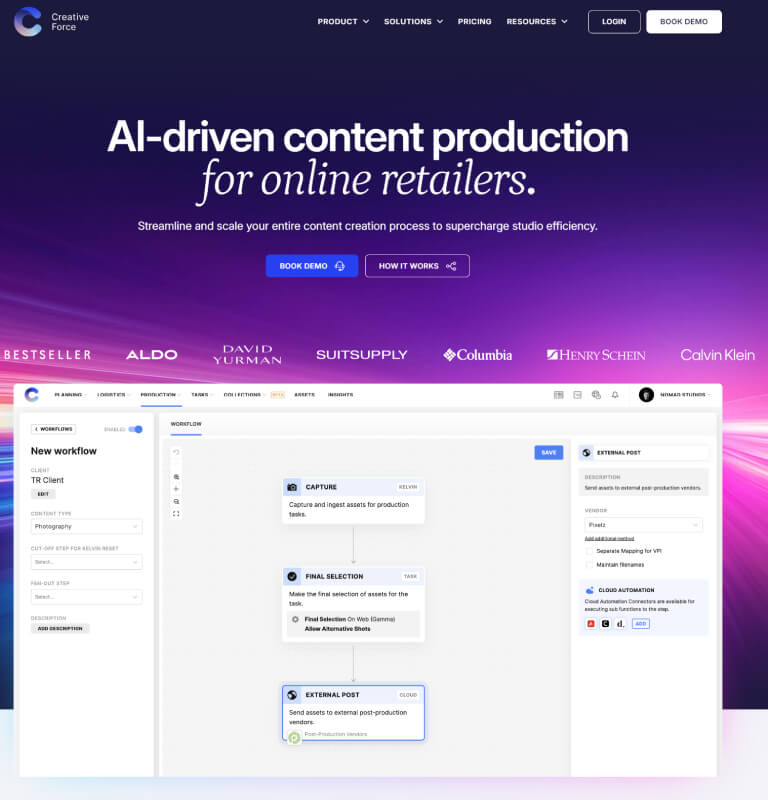Image resolution: width=768 pixels, height=800 pixels.
Task: Select the Production tab in dashboard
Action: (x=161, y=395)
